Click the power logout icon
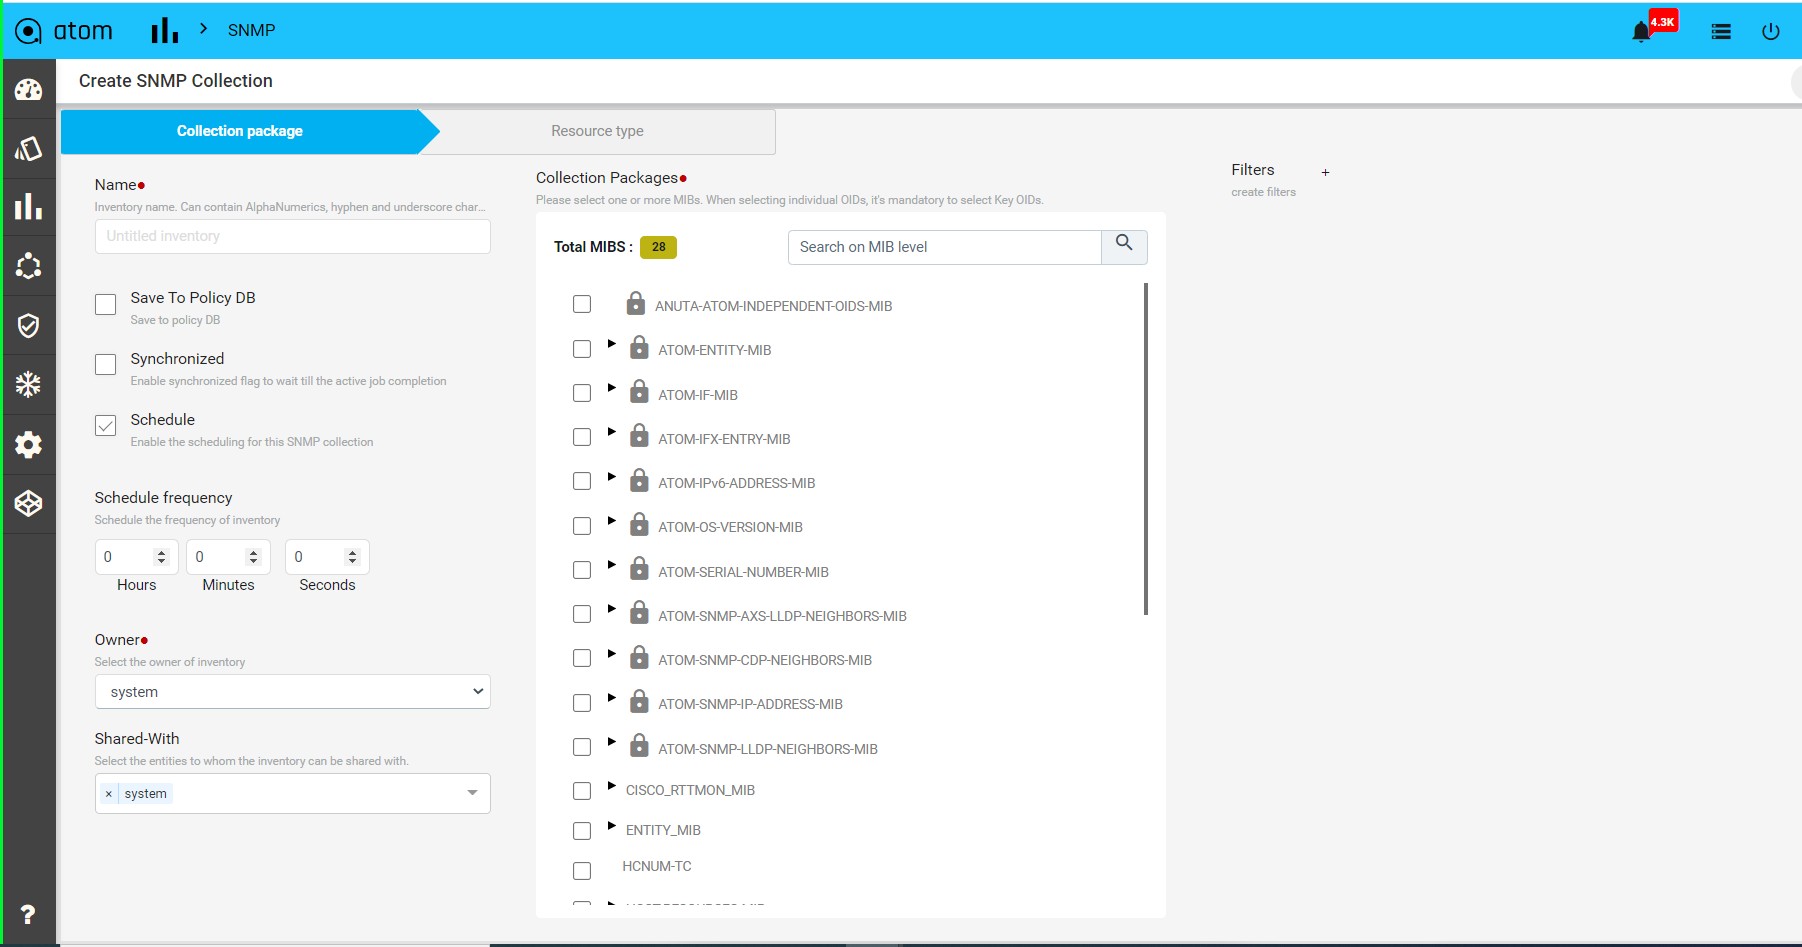1802x947 pixels. (x=1771, y=32)
